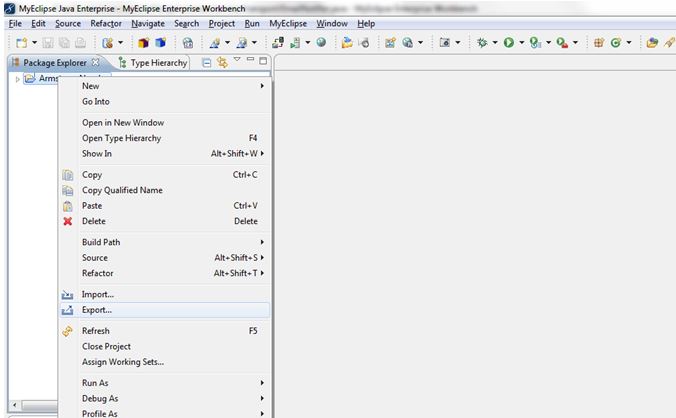Click the green Run button icon
Viewport: 676px width, 418px height.
509,42
